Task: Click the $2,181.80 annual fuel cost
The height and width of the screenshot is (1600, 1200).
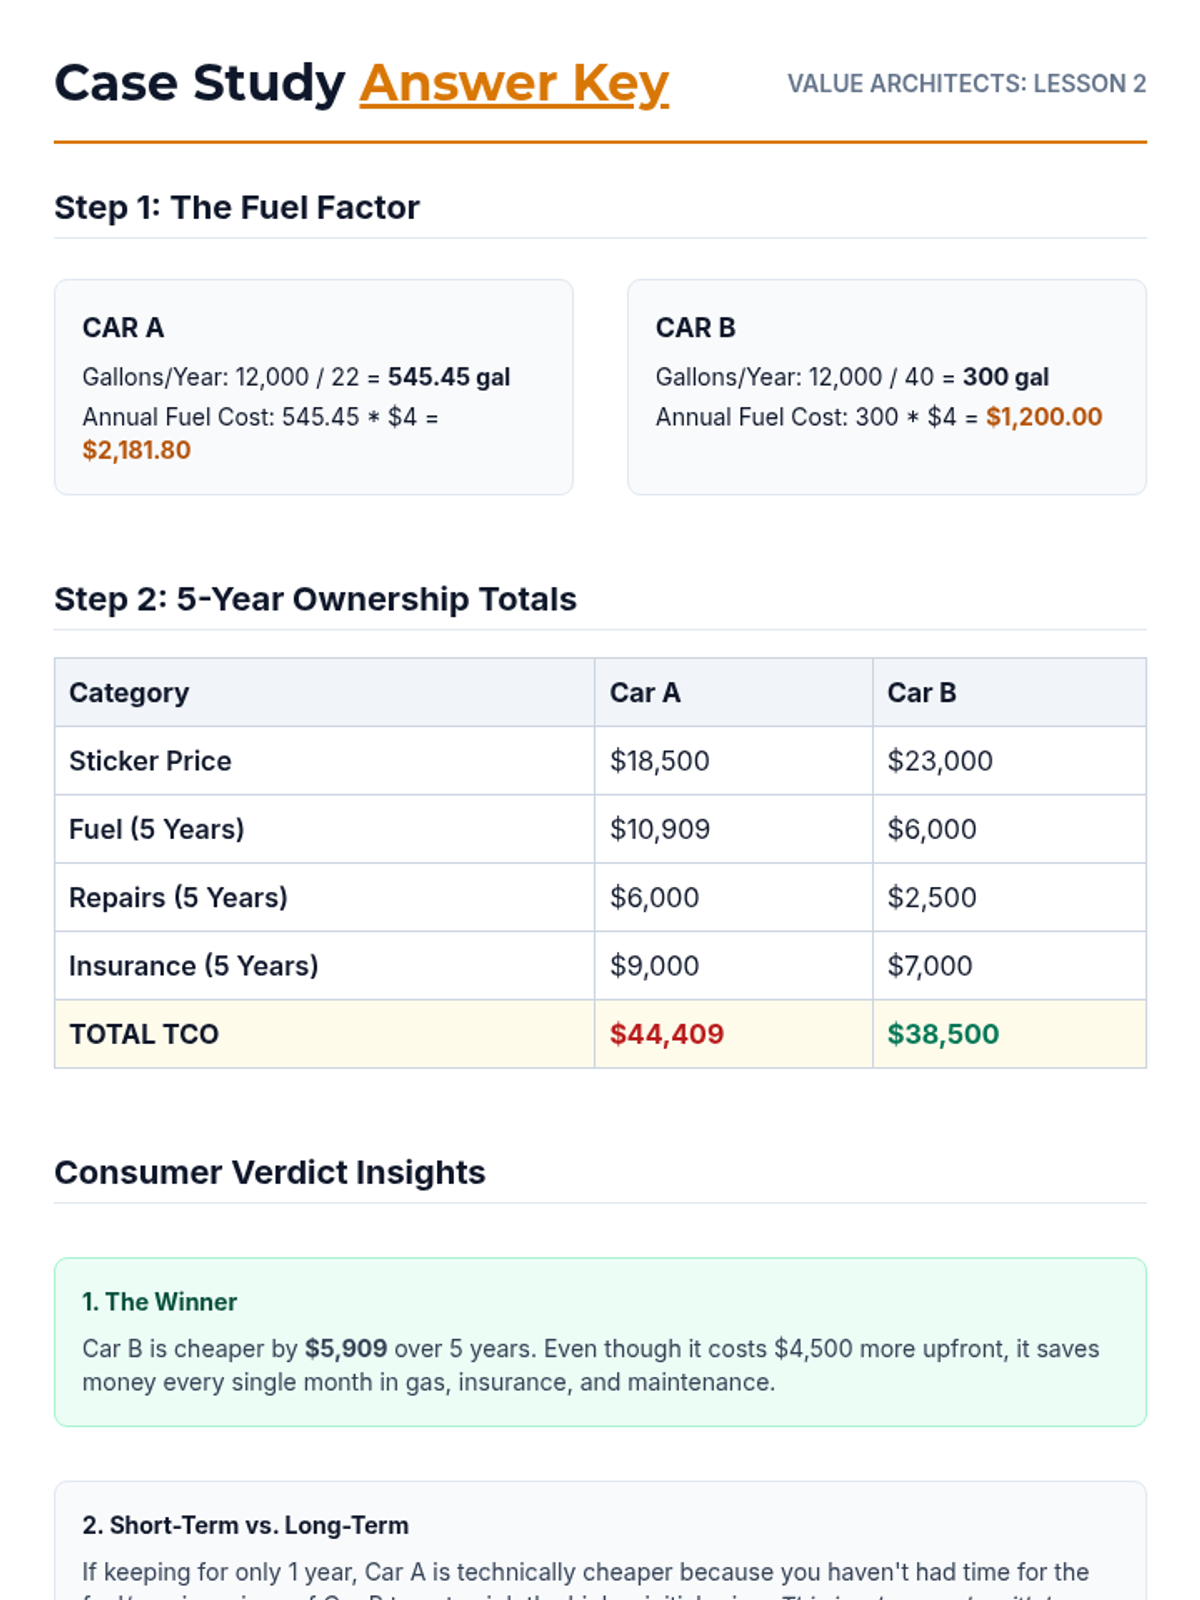Action: [x=137, y=450]
